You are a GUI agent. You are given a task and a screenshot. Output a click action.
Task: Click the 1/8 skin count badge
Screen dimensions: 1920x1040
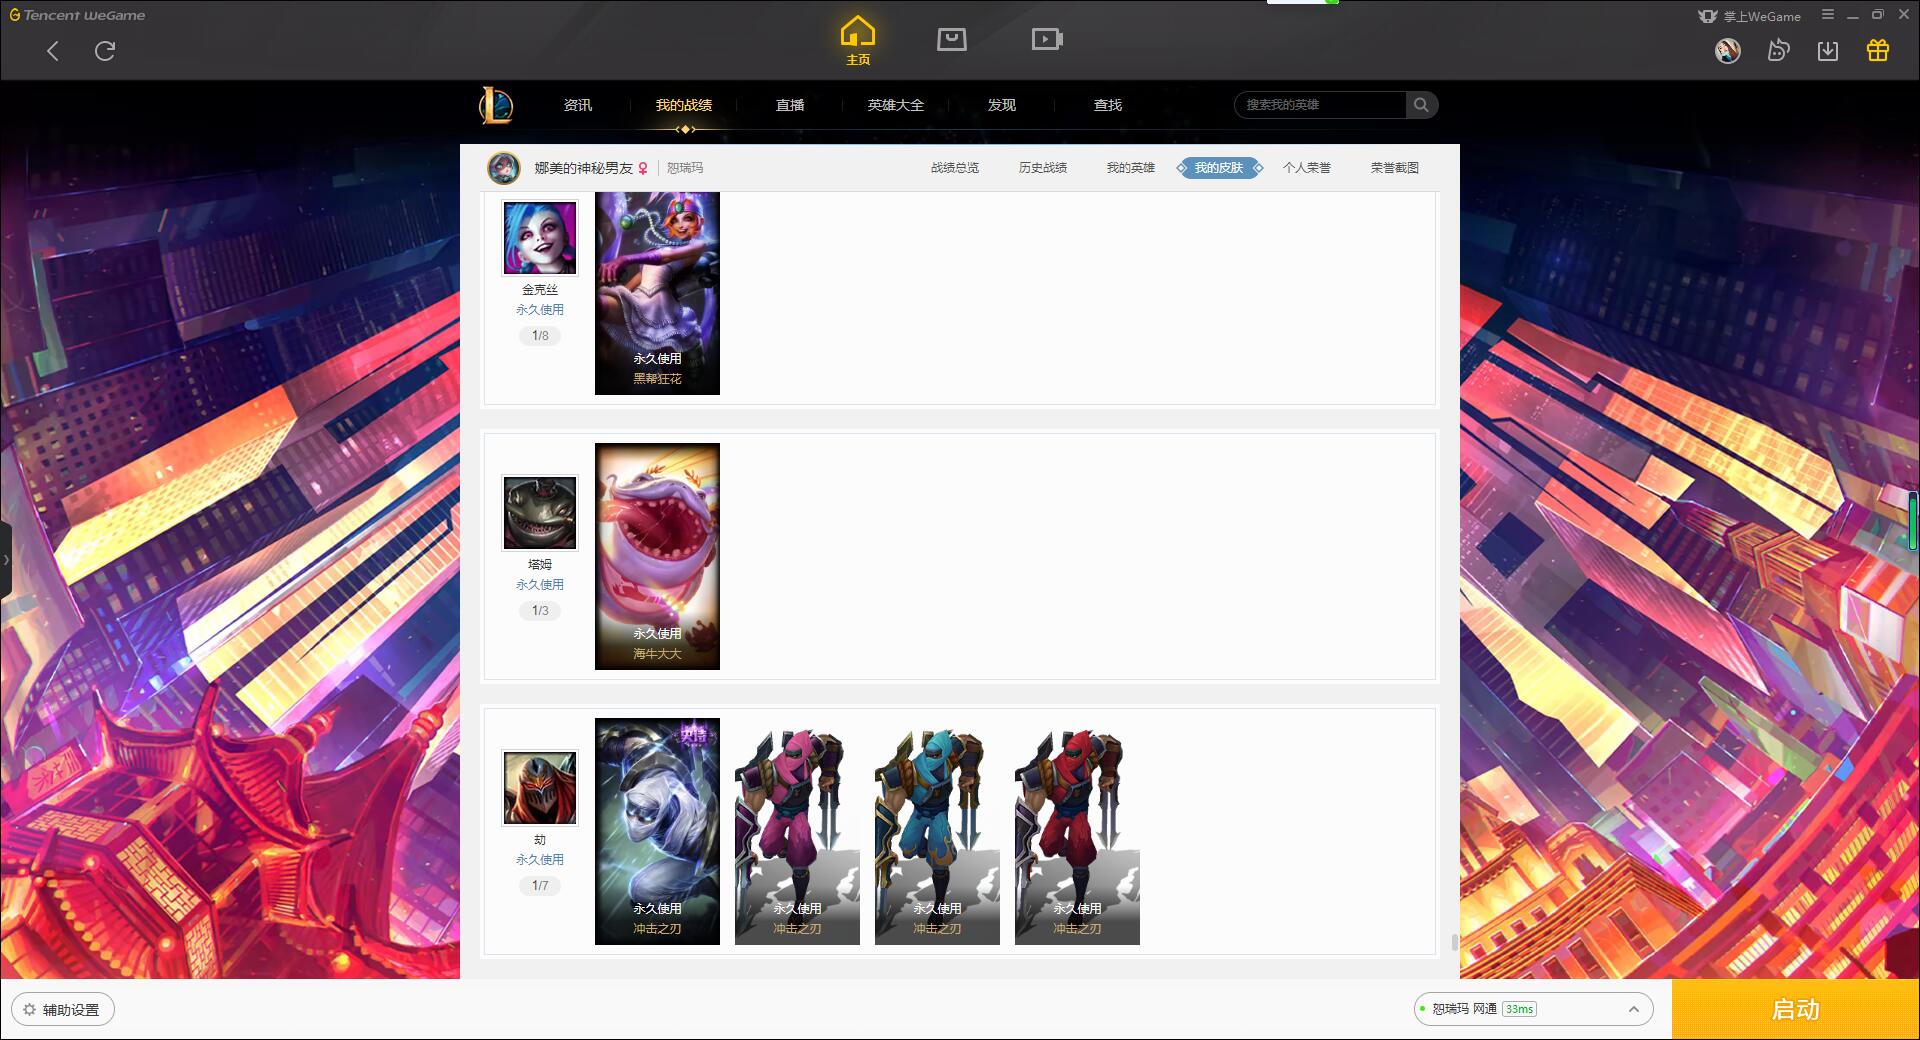(x=540, y=336)
